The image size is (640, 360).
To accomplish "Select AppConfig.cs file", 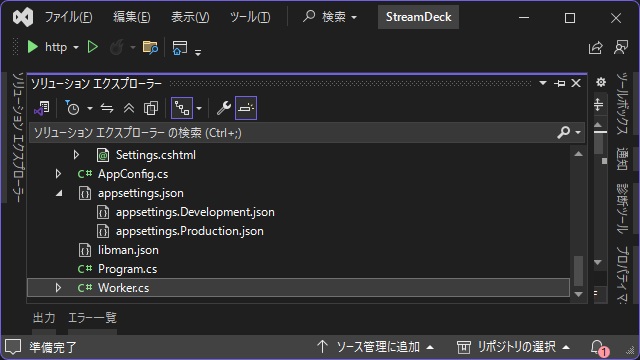I will click(133, 174).
